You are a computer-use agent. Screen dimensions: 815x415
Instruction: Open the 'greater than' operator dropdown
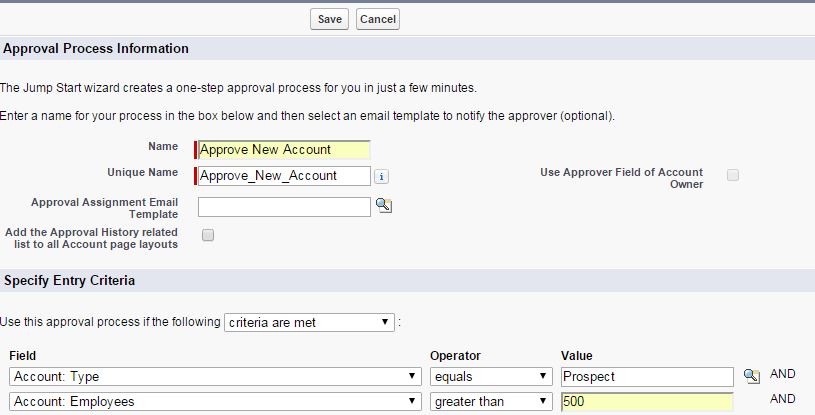(x=490, y=401)
